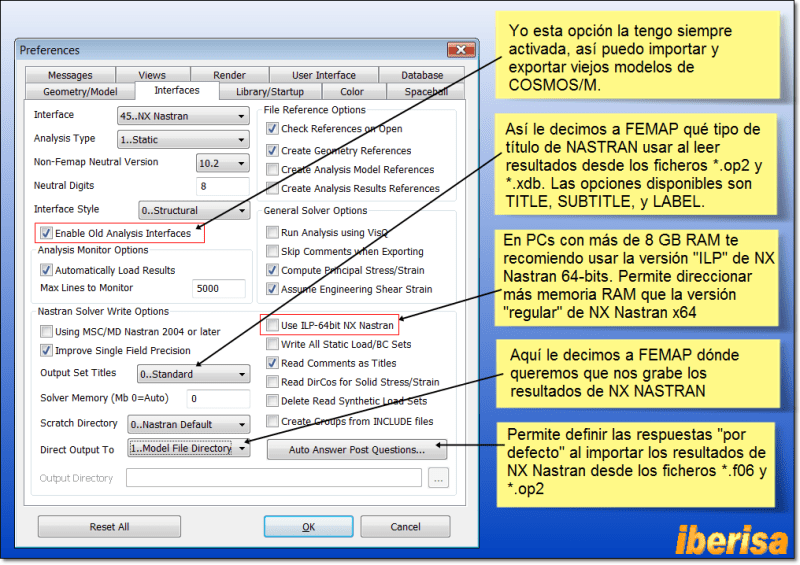The image size is (800, 565).
Task: Enable Using MSC/MD Nastran 2004 or later
Action: tap(46, 331)
